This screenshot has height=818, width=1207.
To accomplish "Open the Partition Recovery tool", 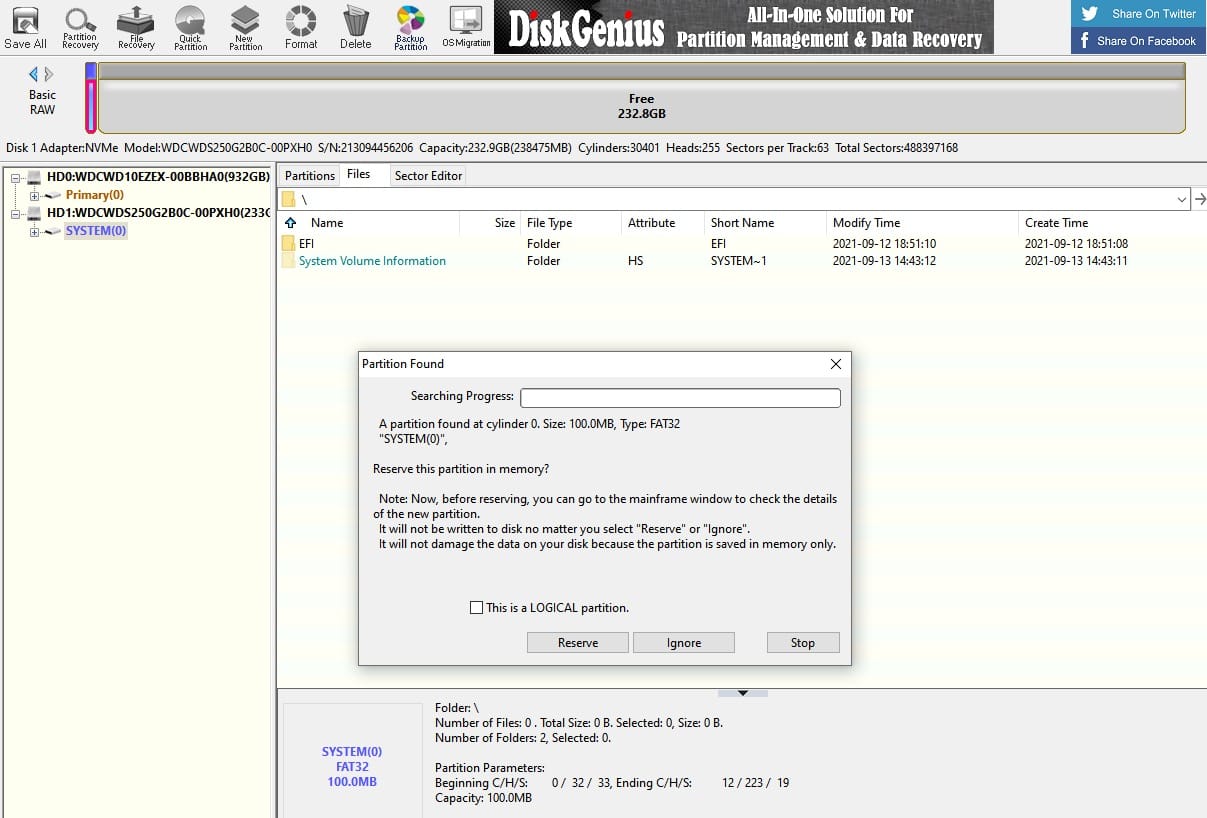I will (x=80, y=27).
